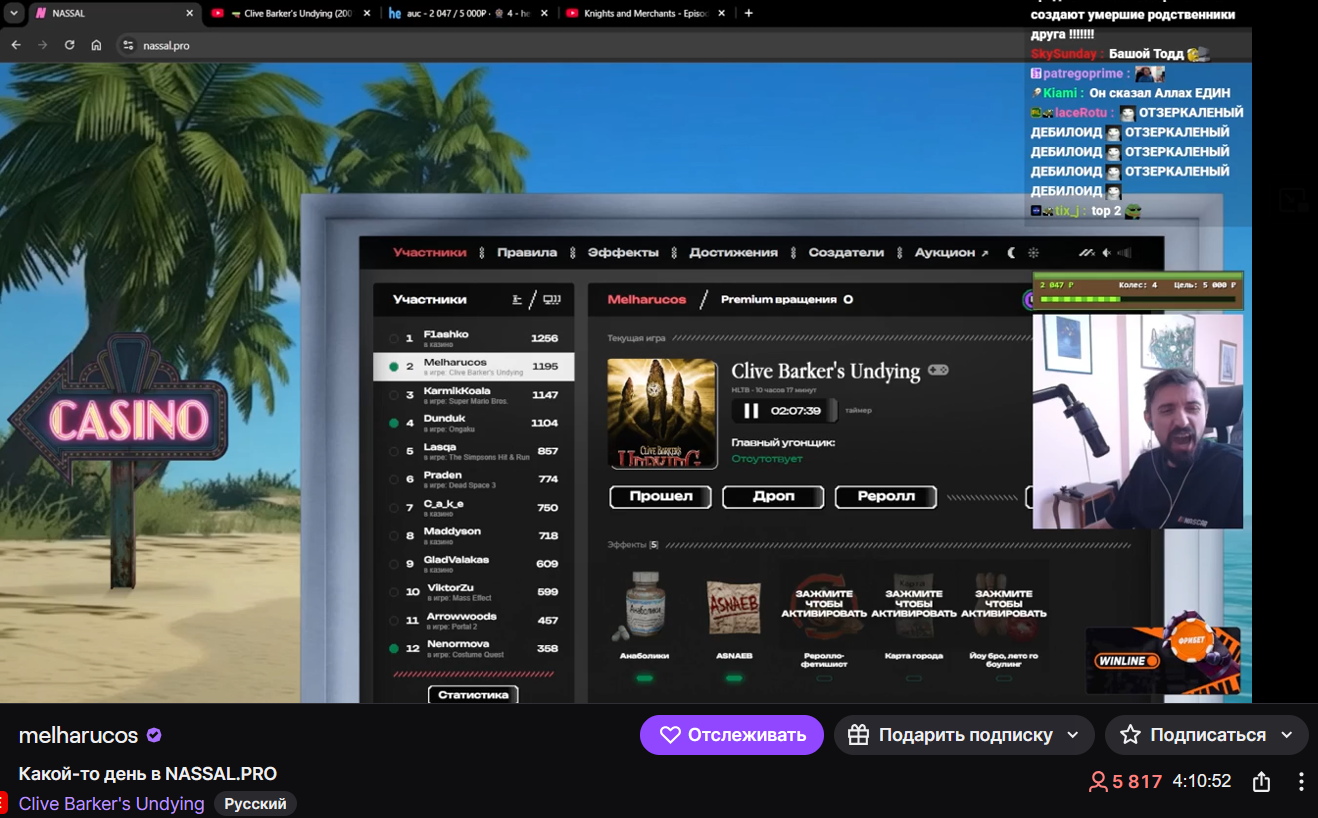Select participant F1ashko
The image size is (1318, 818).
point(474,338)
